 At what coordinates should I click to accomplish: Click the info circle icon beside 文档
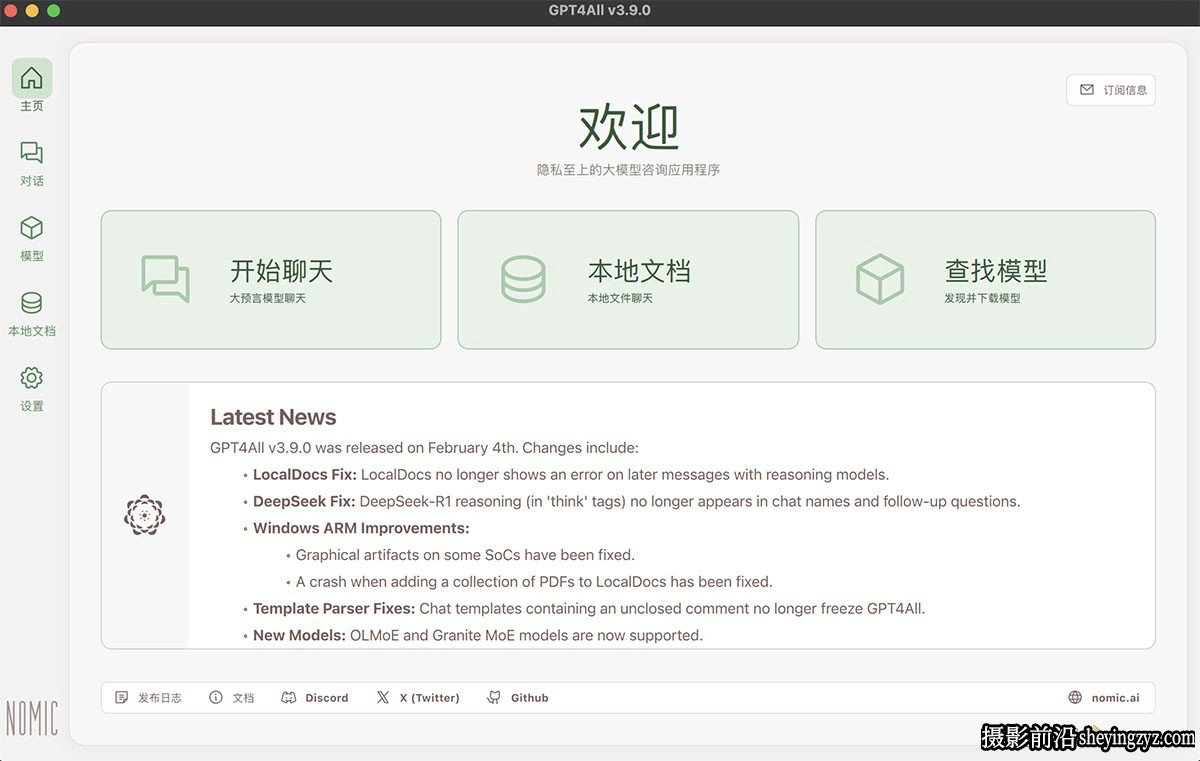216,697
